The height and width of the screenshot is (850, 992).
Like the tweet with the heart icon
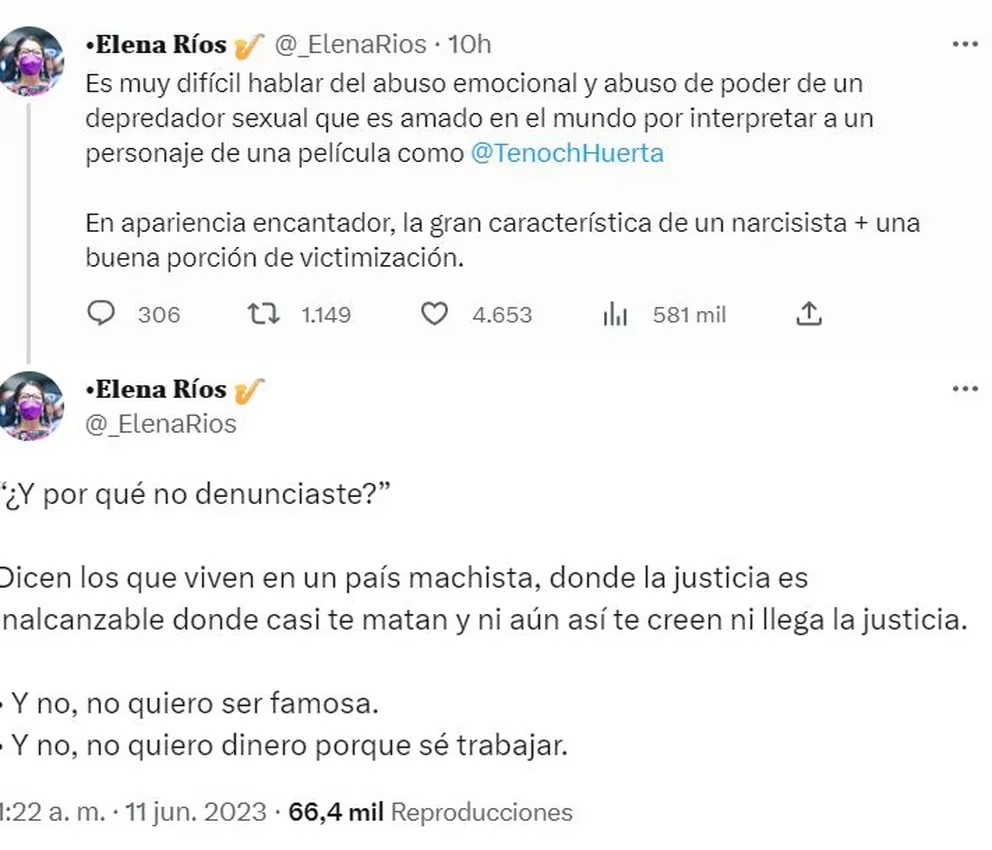(x=433, y=315)
